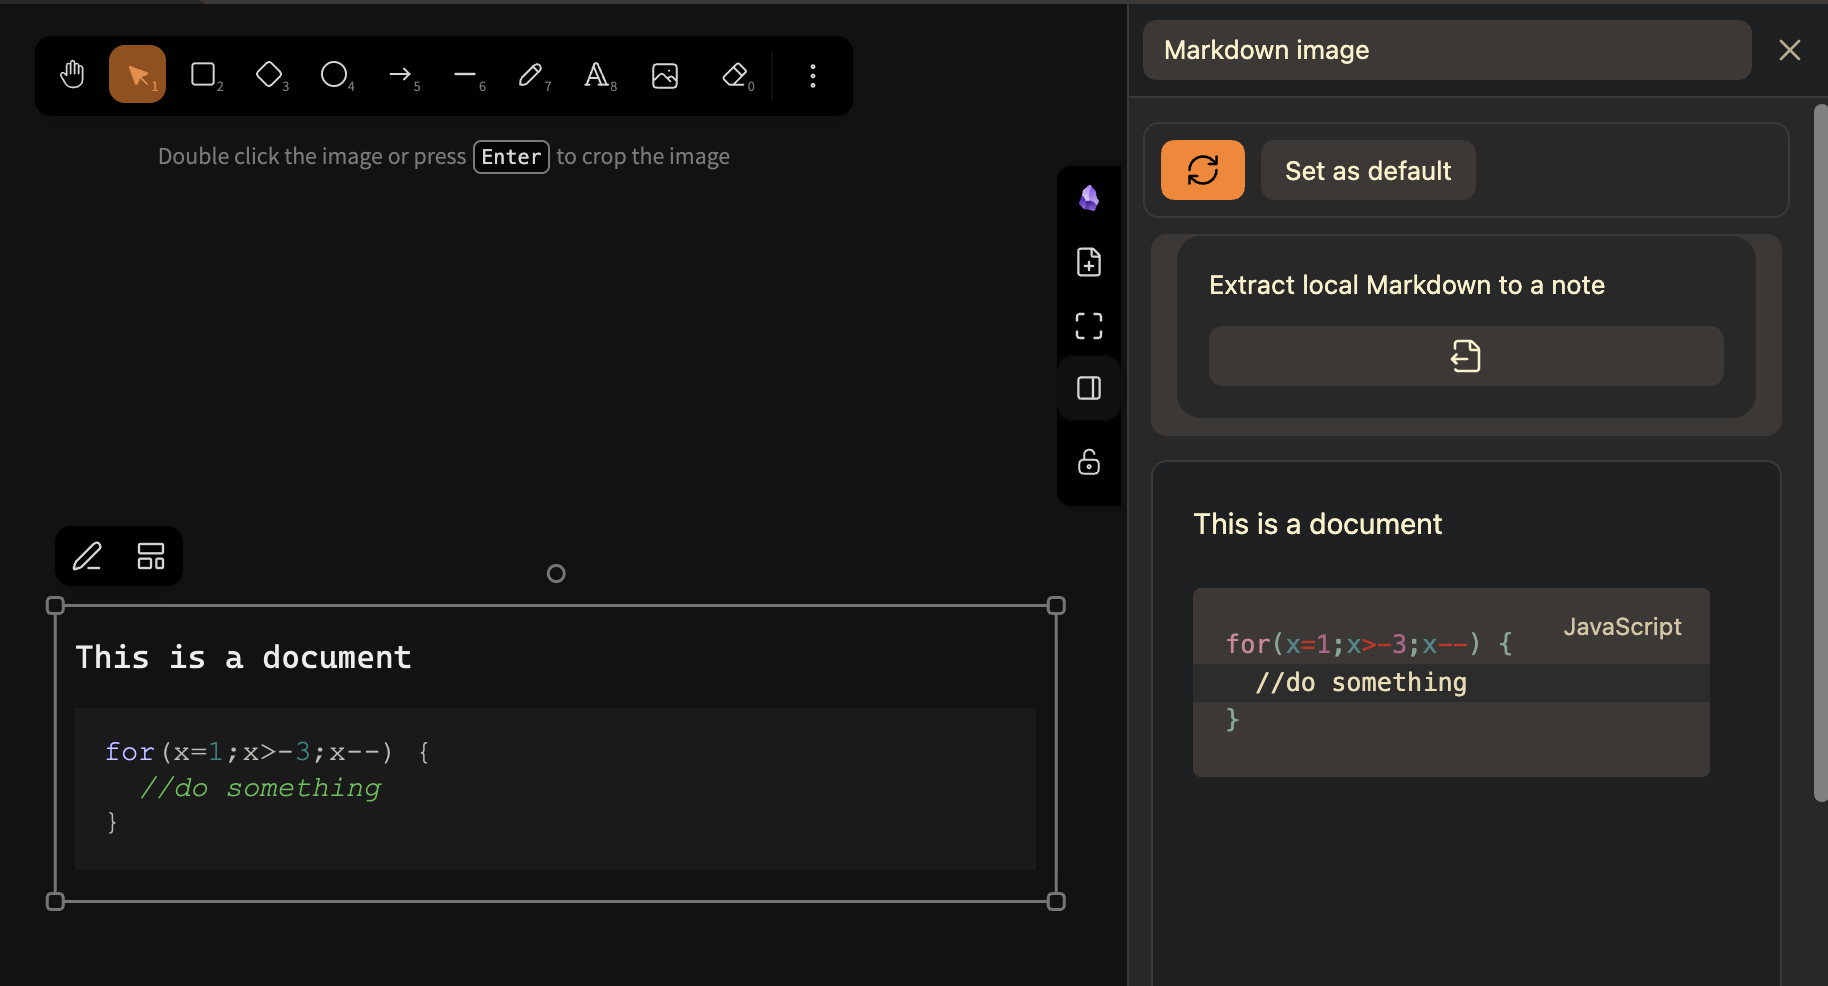The height and width of the screenshot is (986, 1828).
Task: Click the JavaScript language label
Action: click(x=1622, y=627)
